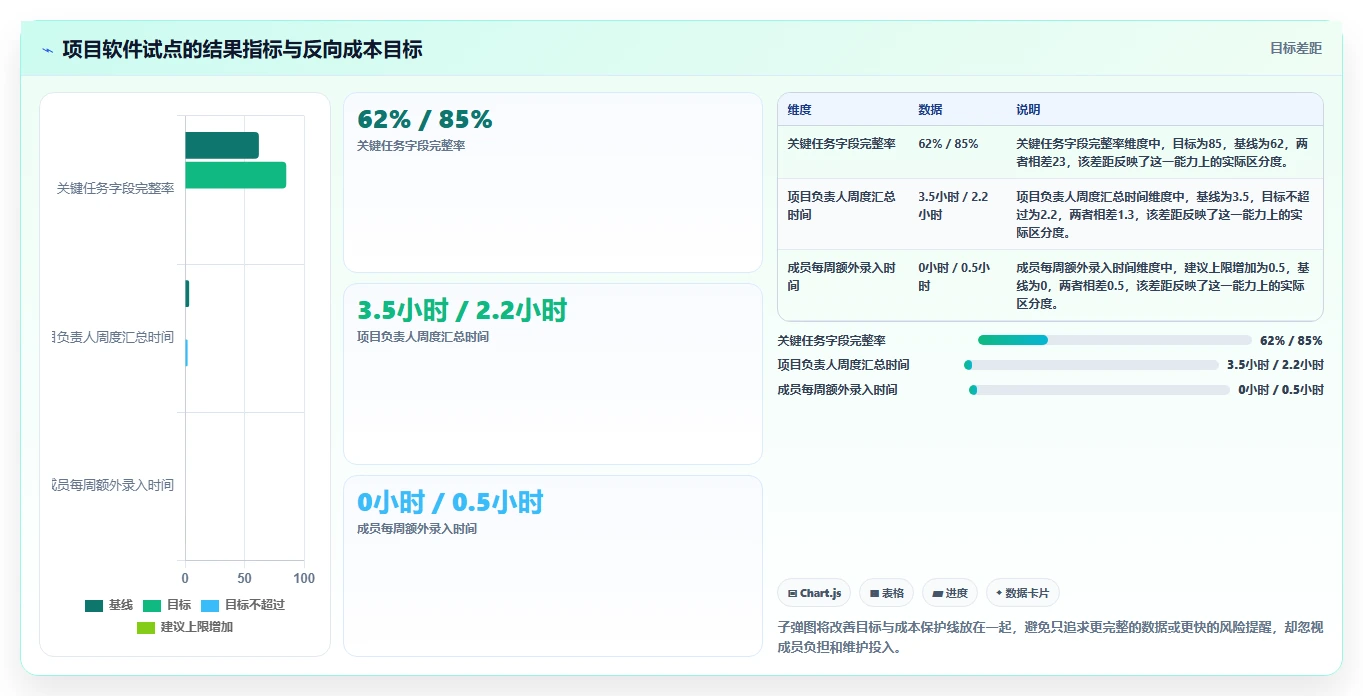Click the 0小时 / 0.5小时 value beside progress bar
The image size is (1363, 696).
click(1281, 390)
